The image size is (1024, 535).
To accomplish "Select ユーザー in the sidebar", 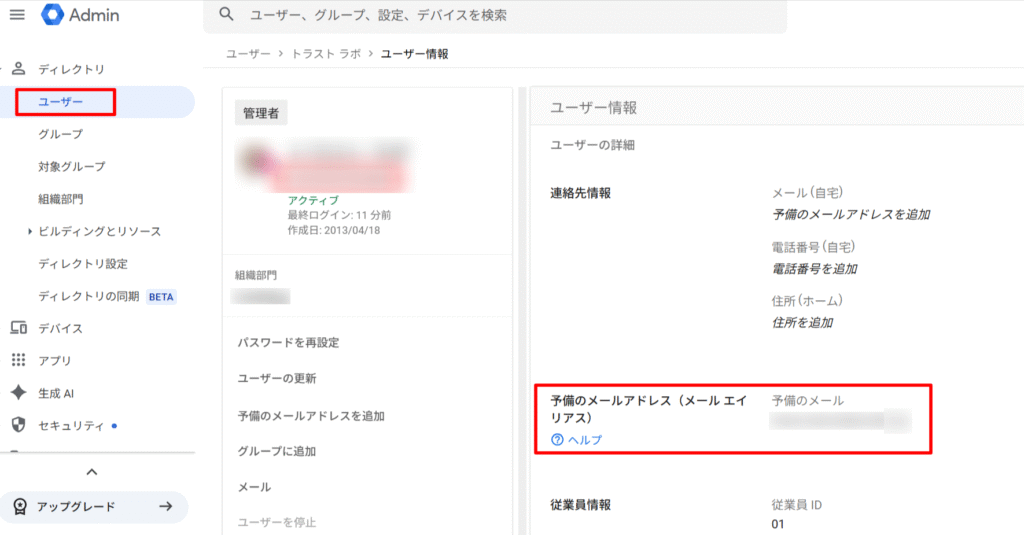I will click(x=61, y=102).
